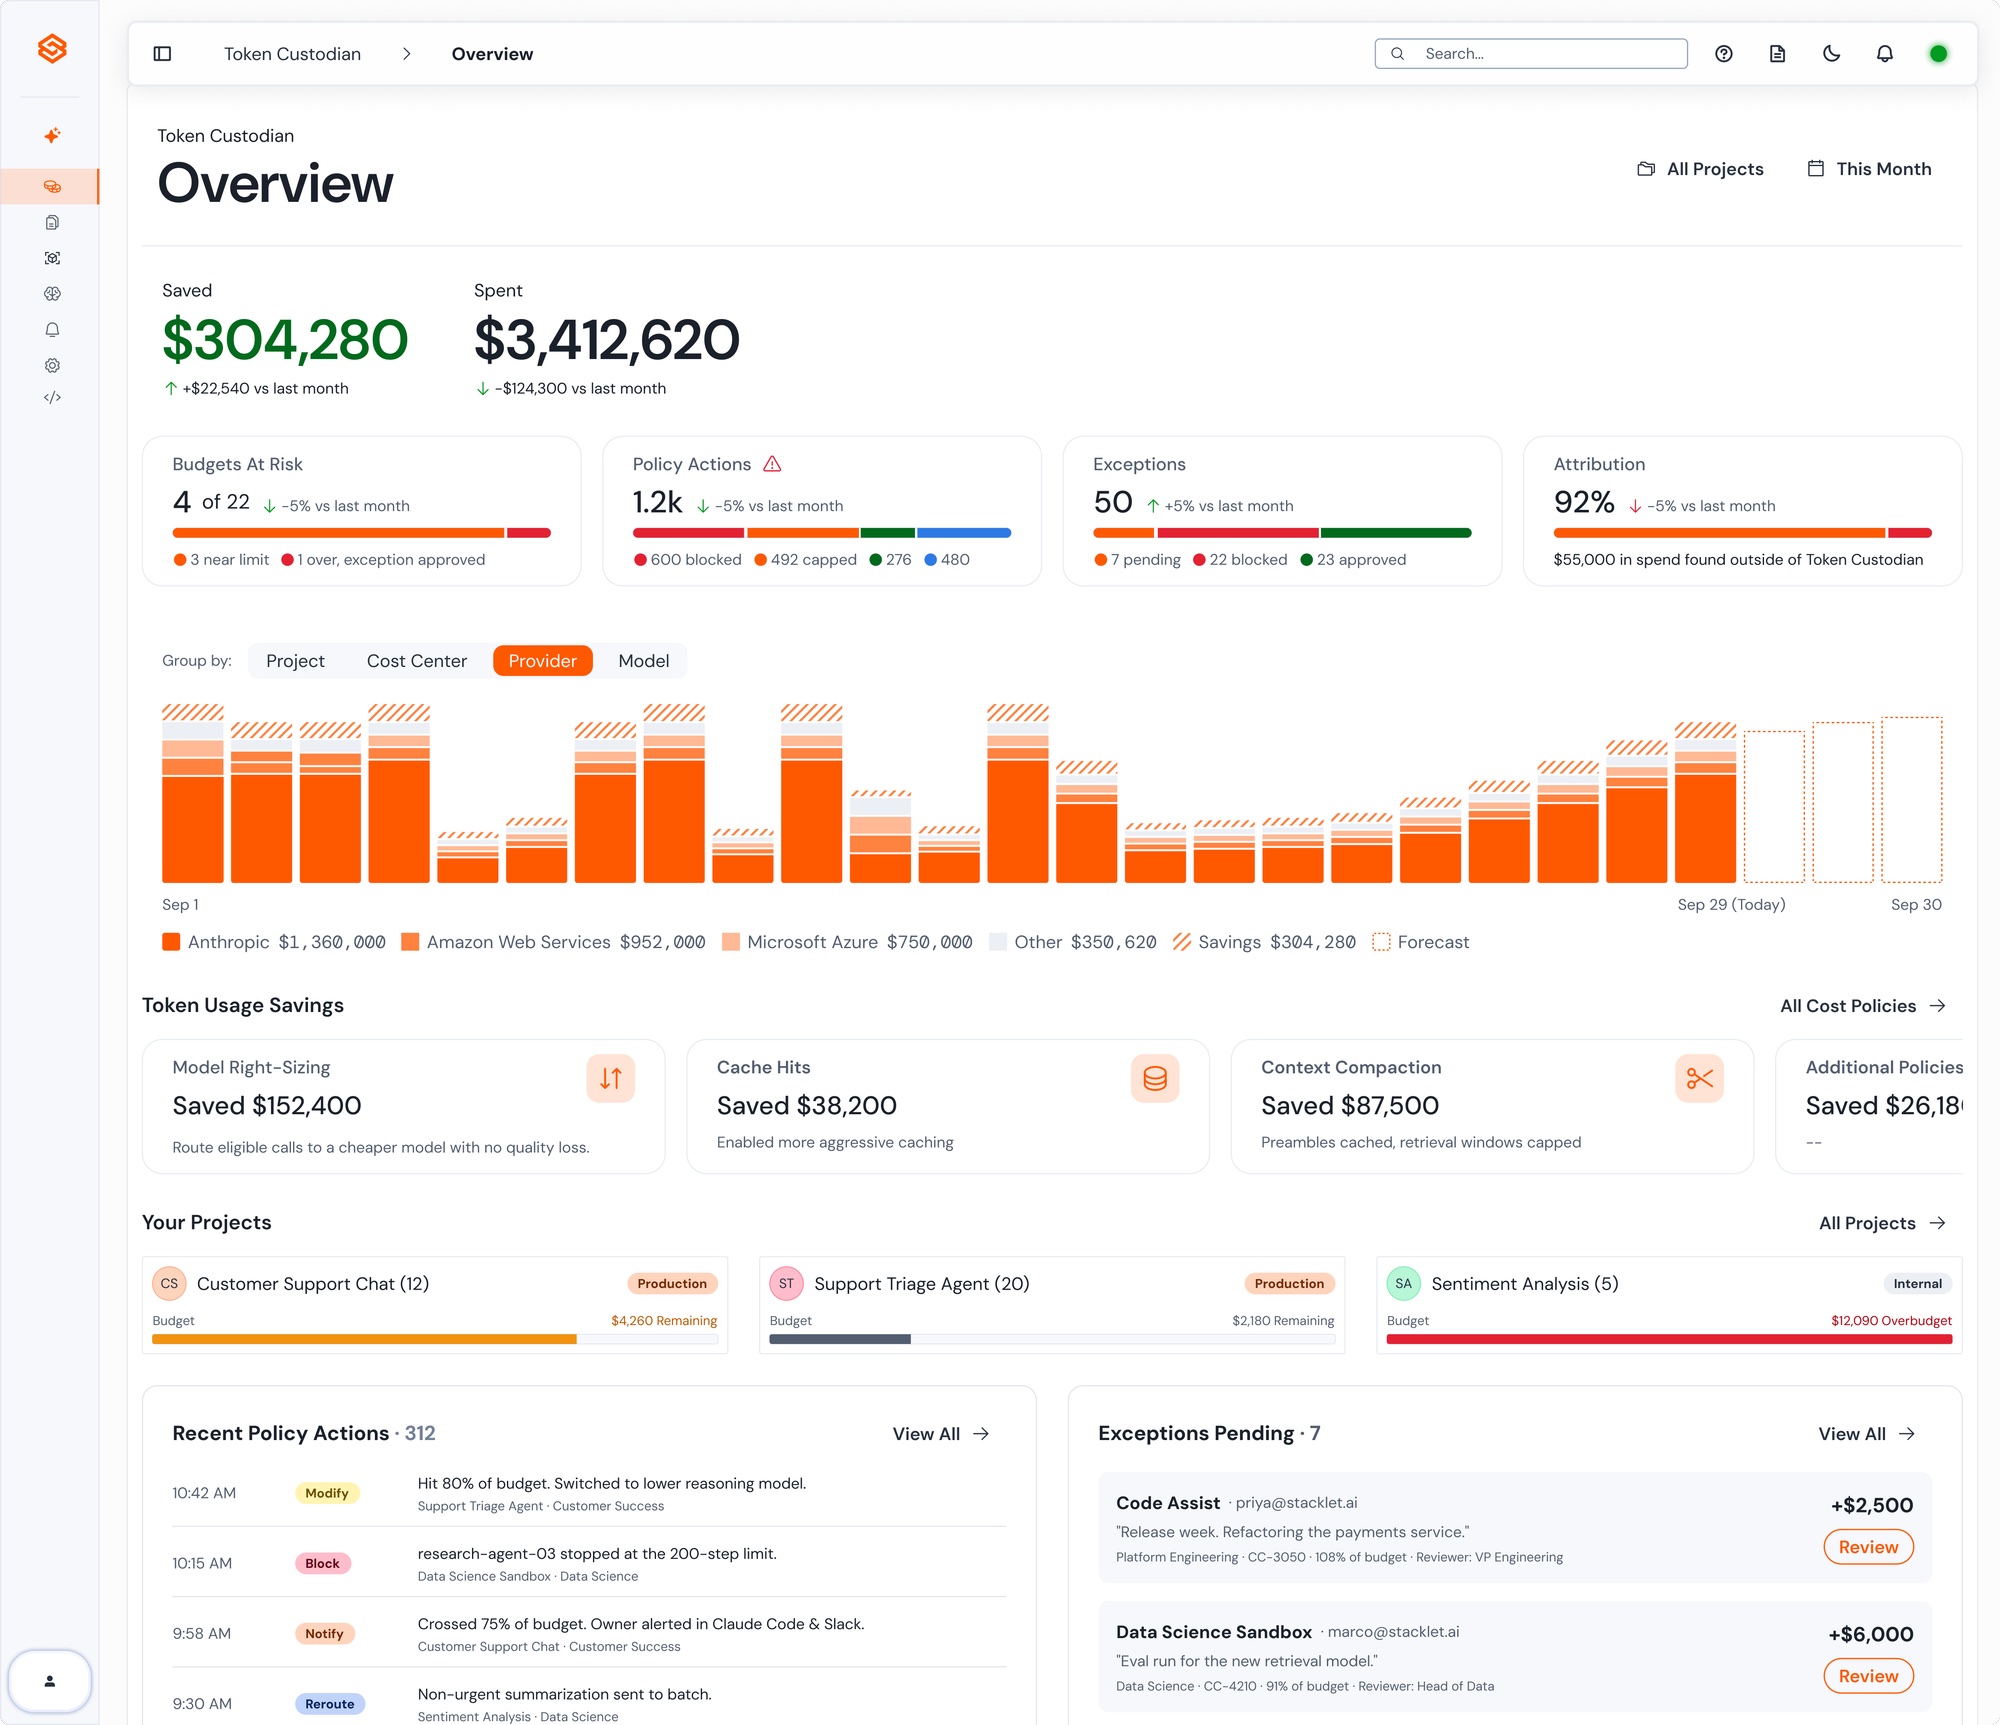
Task: Click Customer Support Chat budget progress bar
Action: coord(435,1339)
